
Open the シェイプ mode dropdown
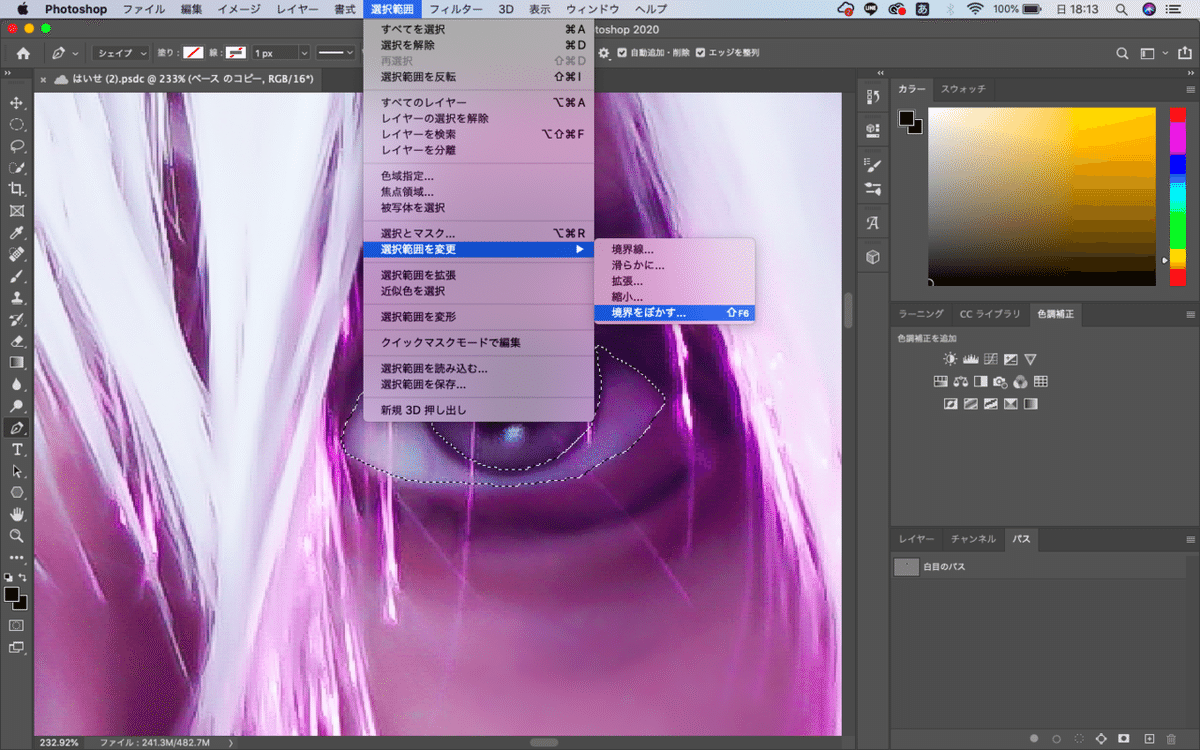point(120,53)
